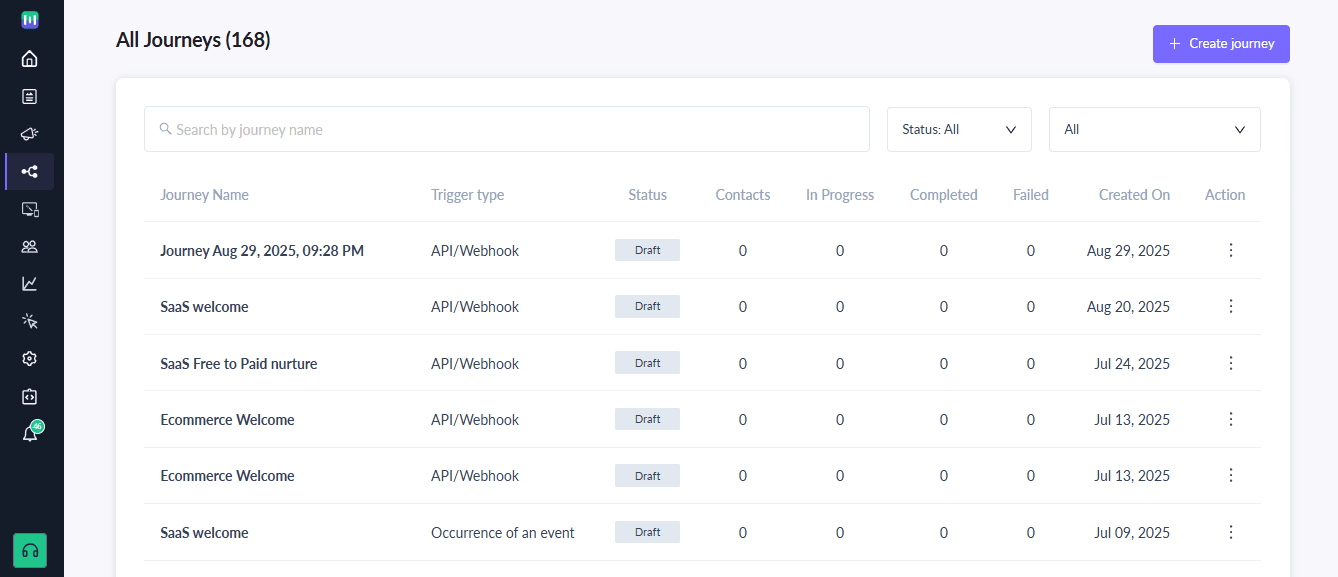
Task: Open the contacts people icon
Action: [x=30, y=246]
